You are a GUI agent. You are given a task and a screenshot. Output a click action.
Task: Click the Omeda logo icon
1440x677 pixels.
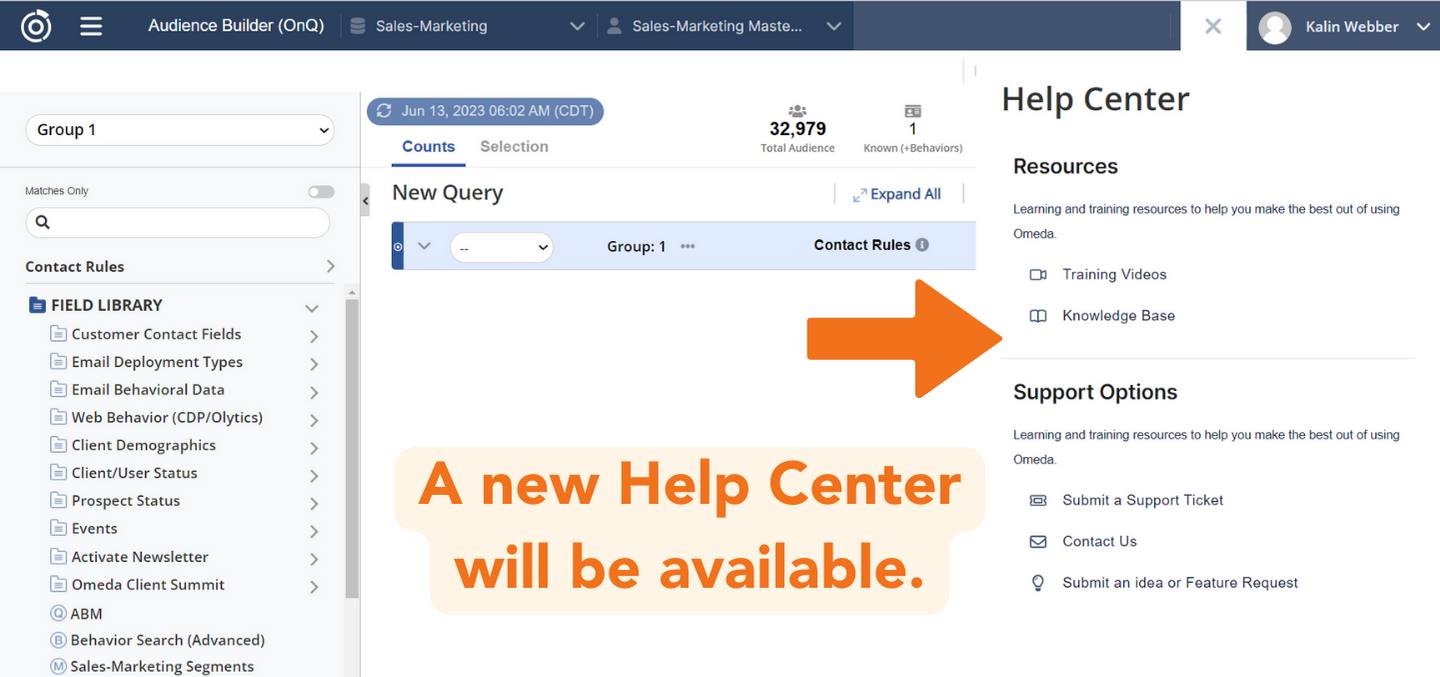pos(36,26)
